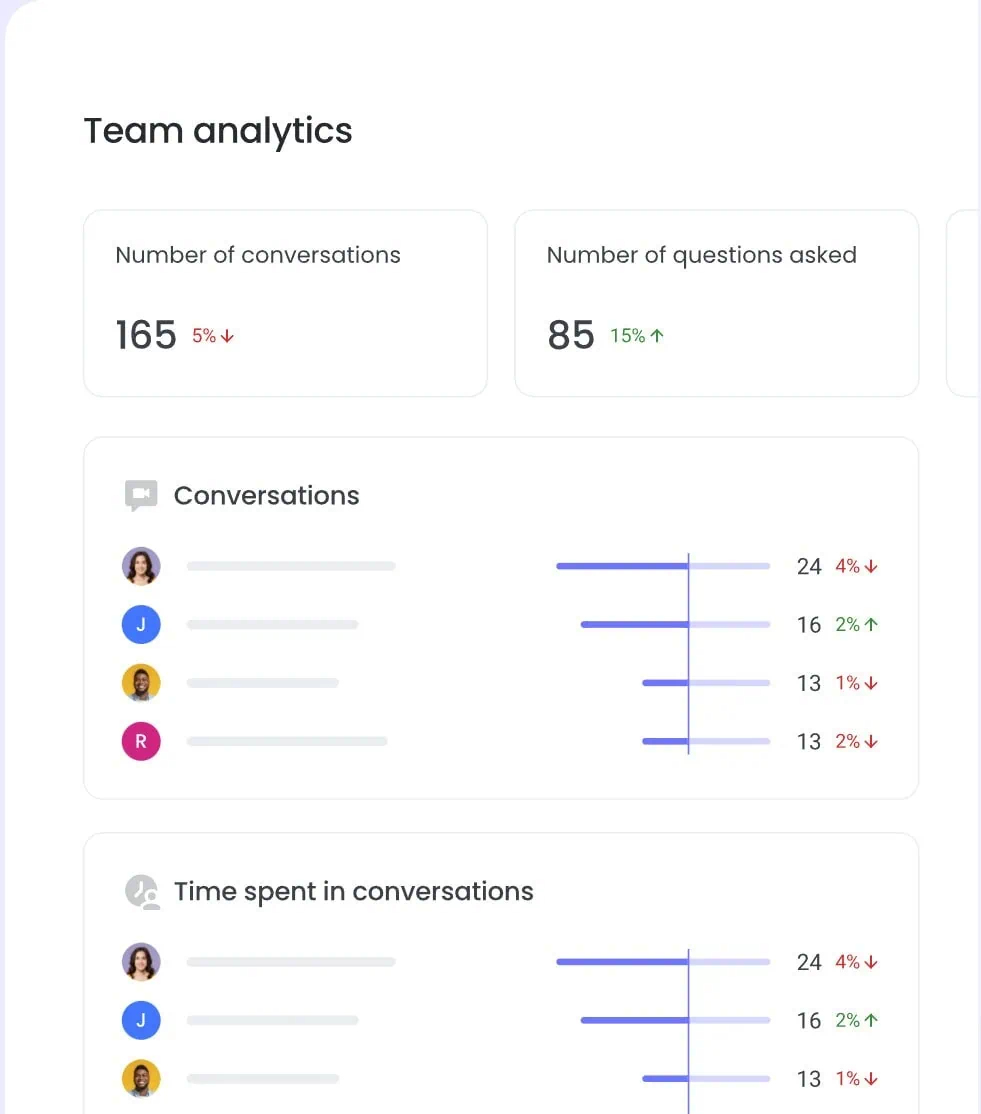Click the green up arrow beside 15%
The image size is (981, 1114).
(x=657, y=335)
